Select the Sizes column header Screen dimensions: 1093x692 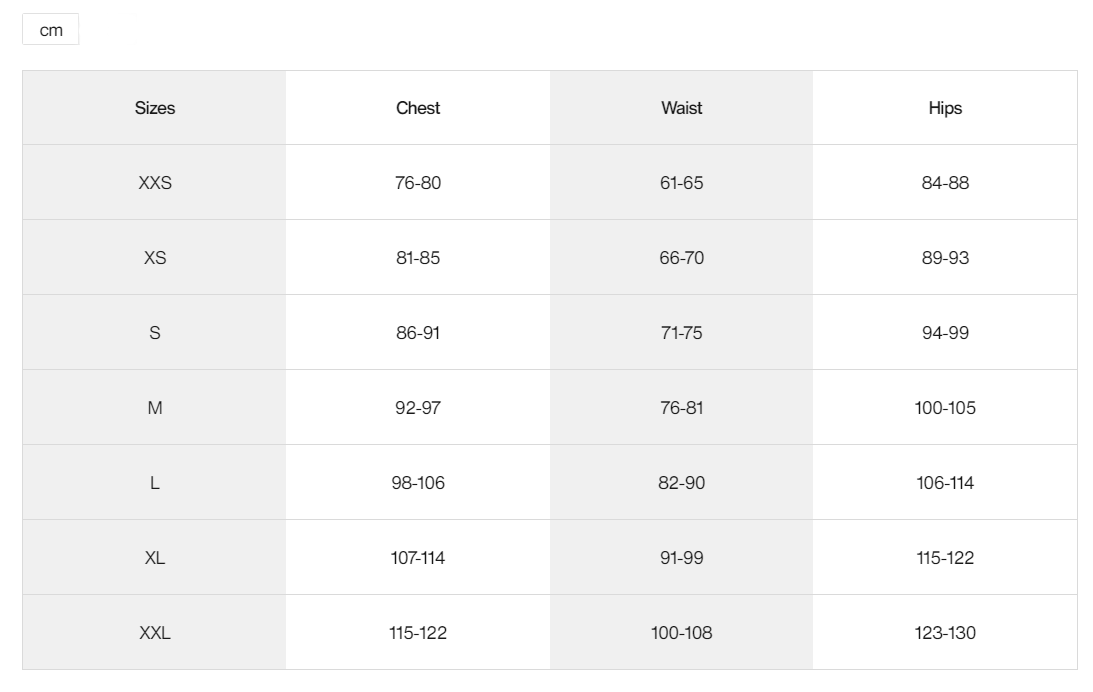pyautogui.click(x=154, y=108)
